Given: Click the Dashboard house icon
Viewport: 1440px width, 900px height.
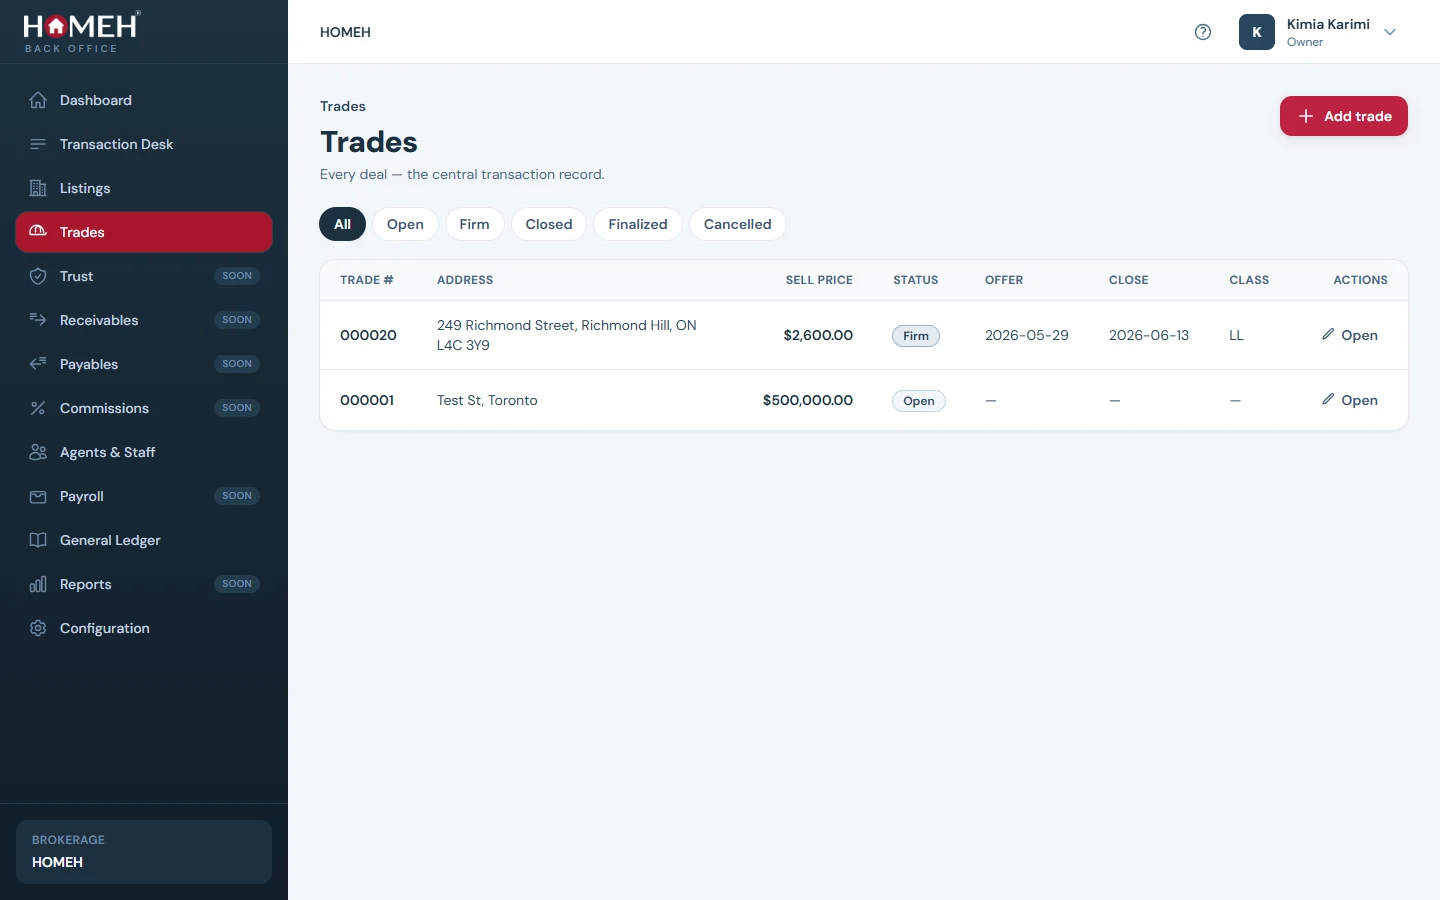Looking at the screenshot, I should [38, 100].
